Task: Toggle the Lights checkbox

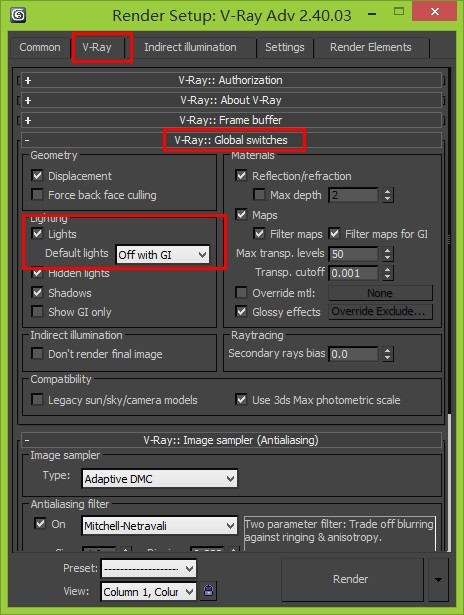Action: pyautogui.click(x=37, y=234)
